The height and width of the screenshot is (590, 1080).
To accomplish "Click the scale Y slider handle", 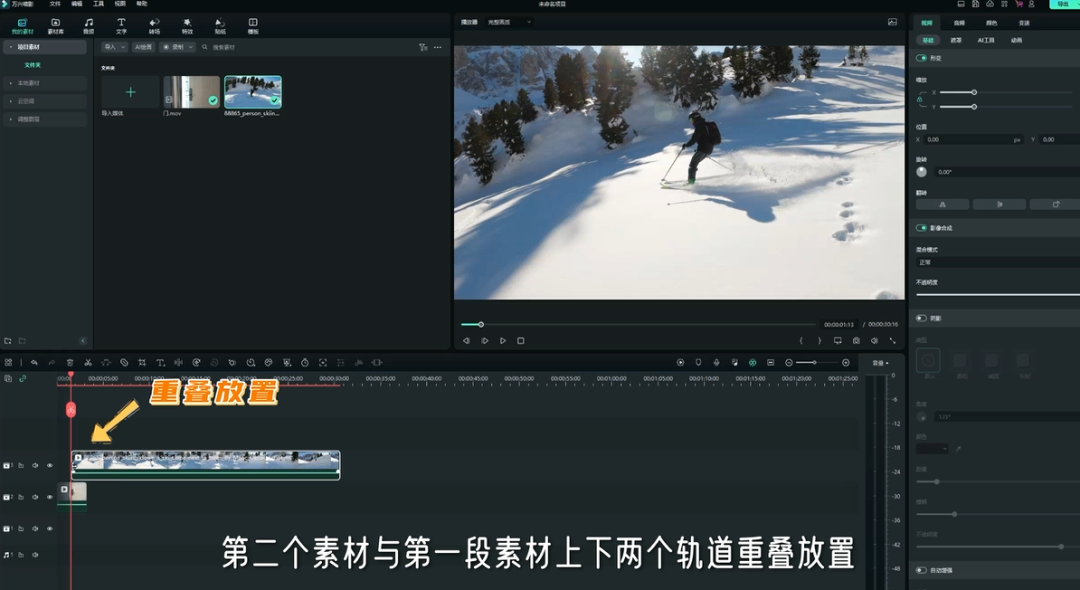I will click(974, 107).
